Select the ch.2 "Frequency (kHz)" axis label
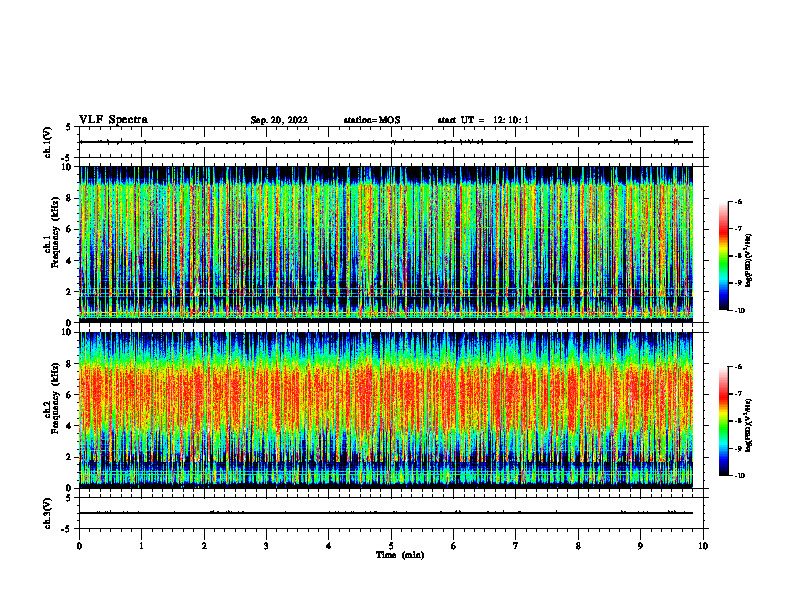 coord(55,397)
